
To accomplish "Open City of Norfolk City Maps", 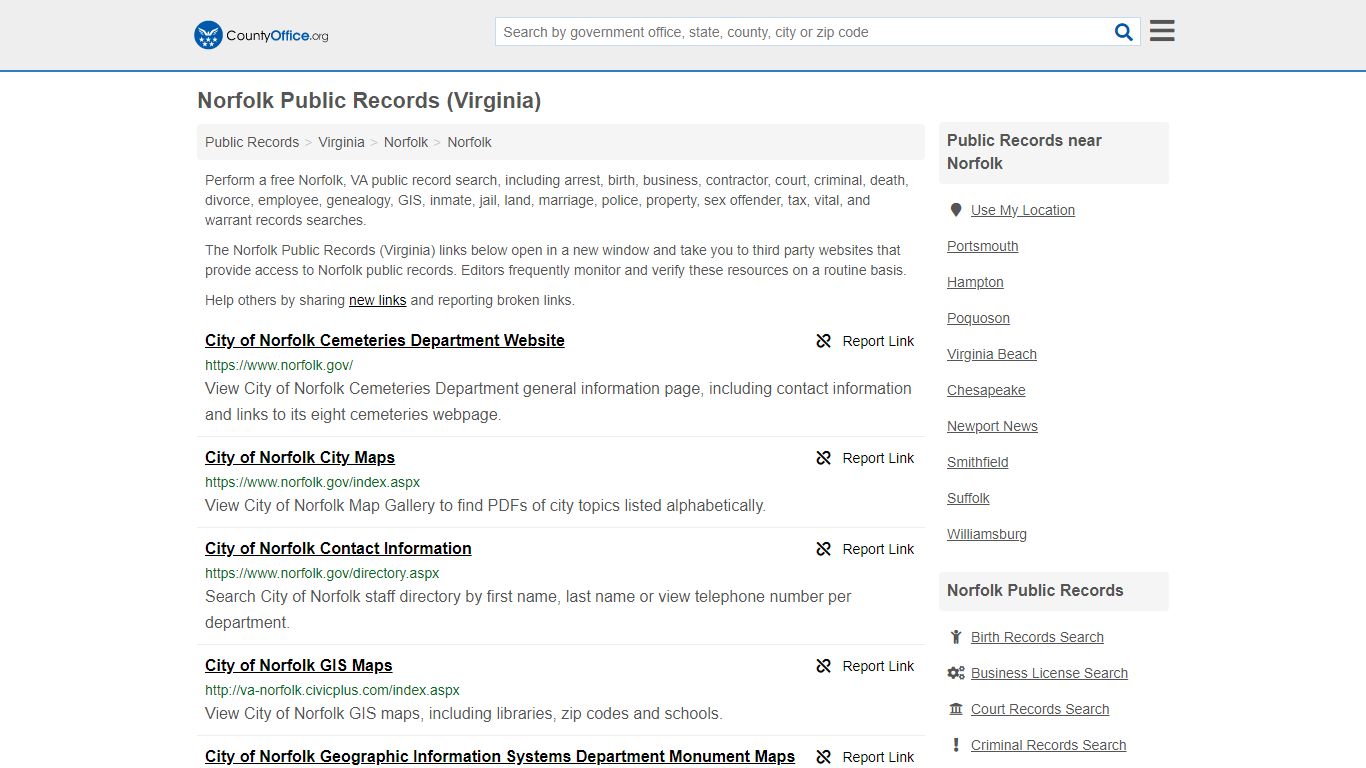I will click(300, 457).
